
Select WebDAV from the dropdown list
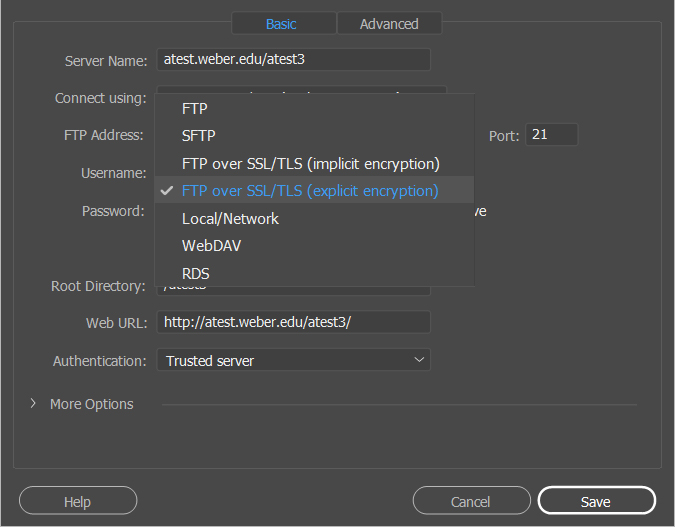pos(211,245)
